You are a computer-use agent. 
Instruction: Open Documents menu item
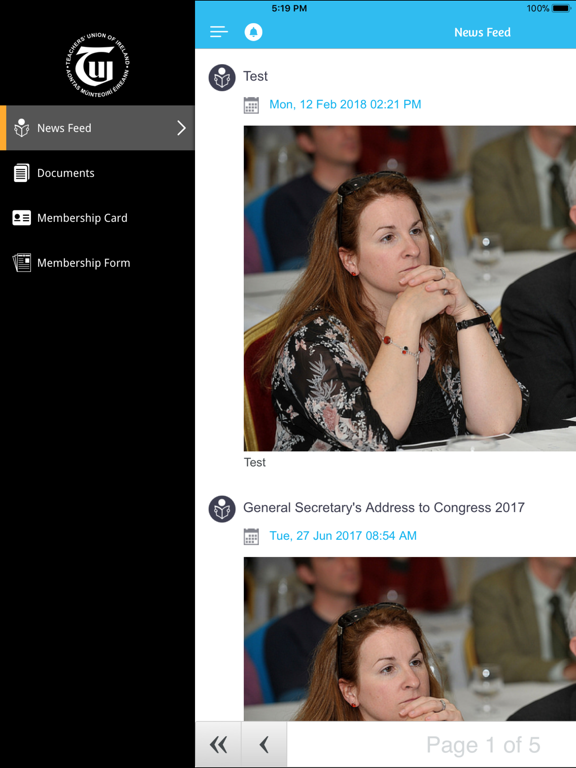coord(97,173)
